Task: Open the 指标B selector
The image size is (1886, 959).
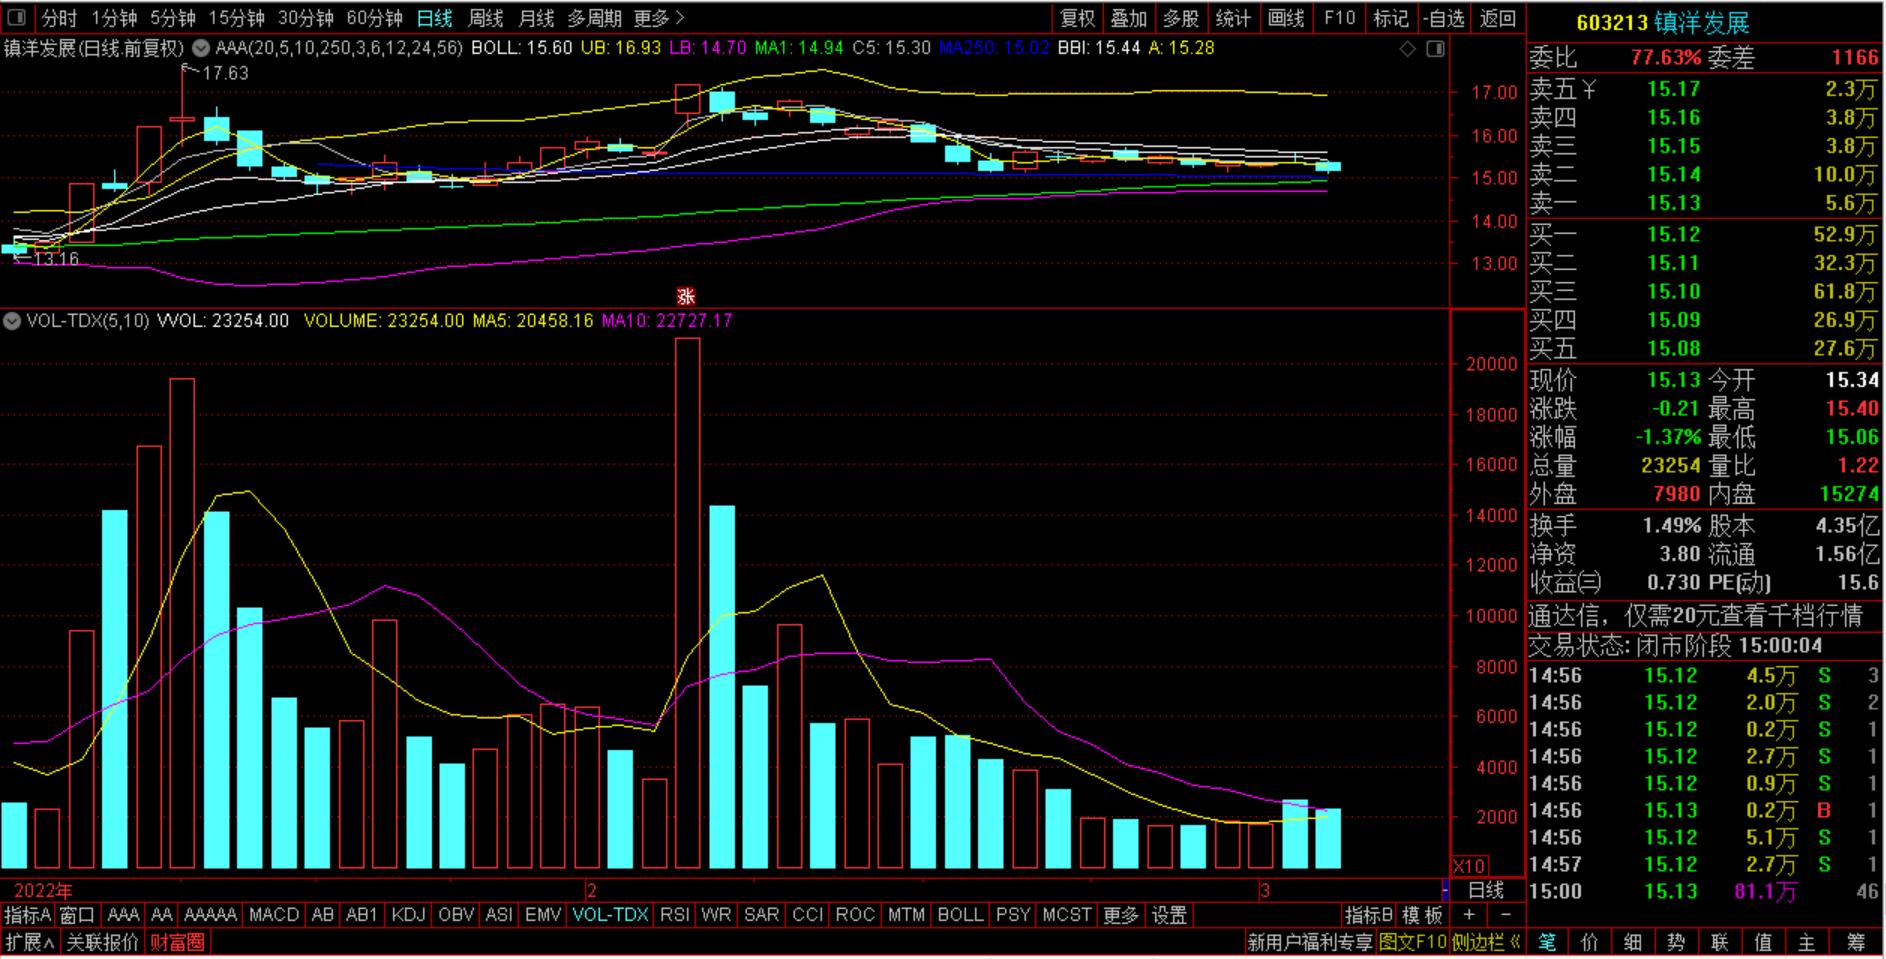Action: 1369,915
